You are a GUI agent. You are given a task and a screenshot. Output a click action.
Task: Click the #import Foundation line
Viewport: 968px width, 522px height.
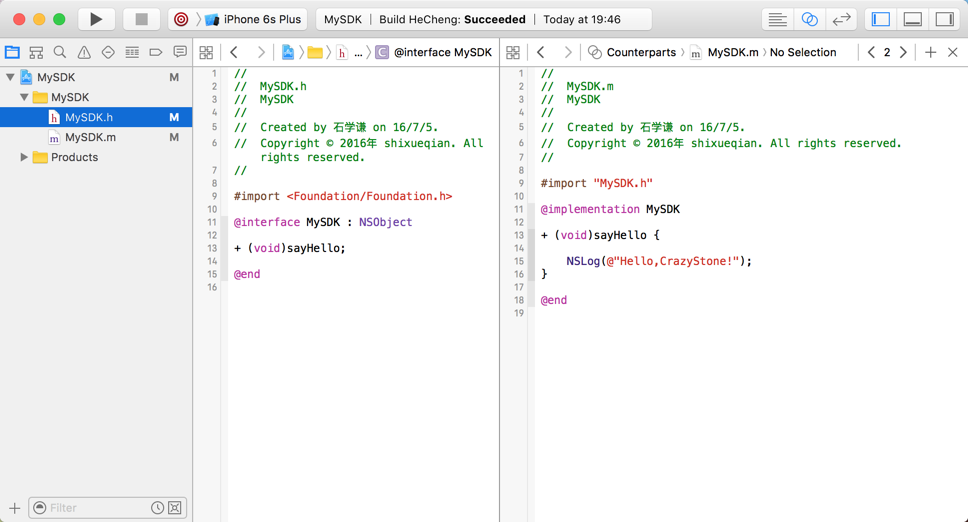(x=343, y=196)
